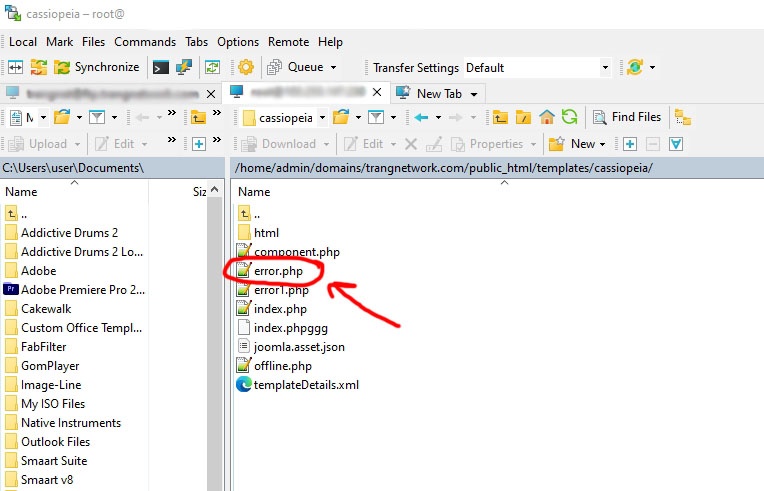Click the remote path bar /home/admin/domains

(496, 168)
